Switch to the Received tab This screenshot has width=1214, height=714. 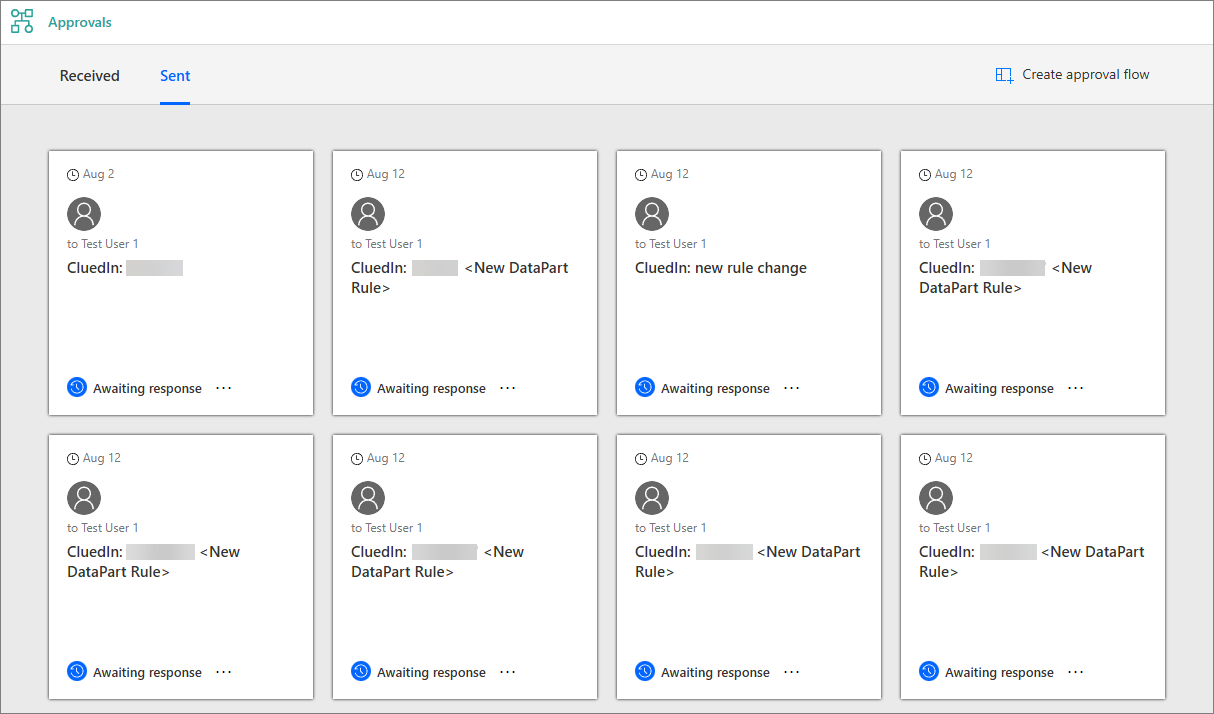(89, 75)
